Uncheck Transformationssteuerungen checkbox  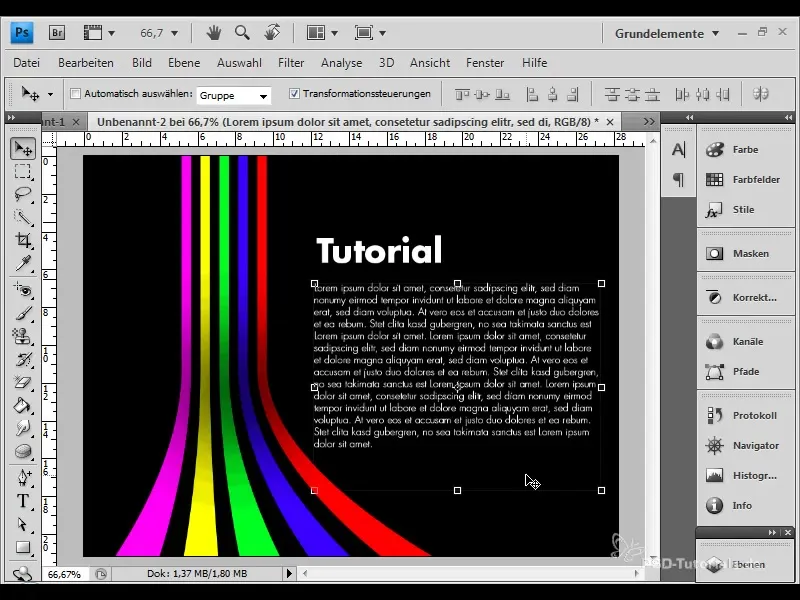(294, 93)
